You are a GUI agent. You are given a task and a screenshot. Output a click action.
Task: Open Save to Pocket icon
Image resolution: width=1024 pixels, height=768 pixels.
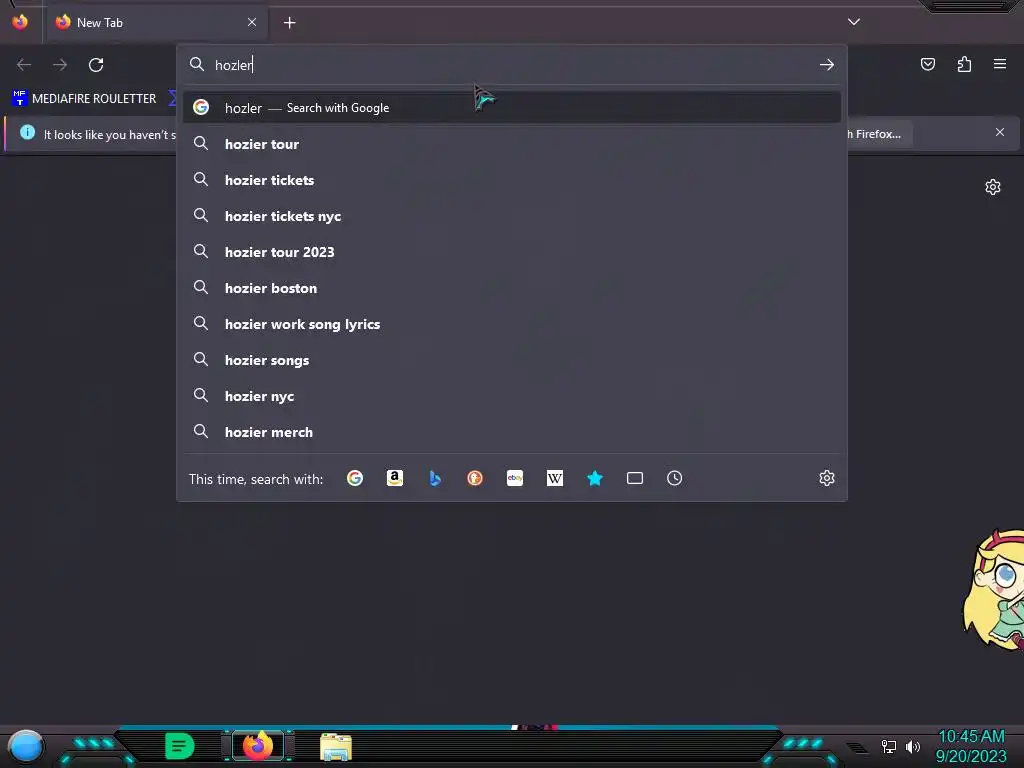pyautogui.click(x=927, y=64)
